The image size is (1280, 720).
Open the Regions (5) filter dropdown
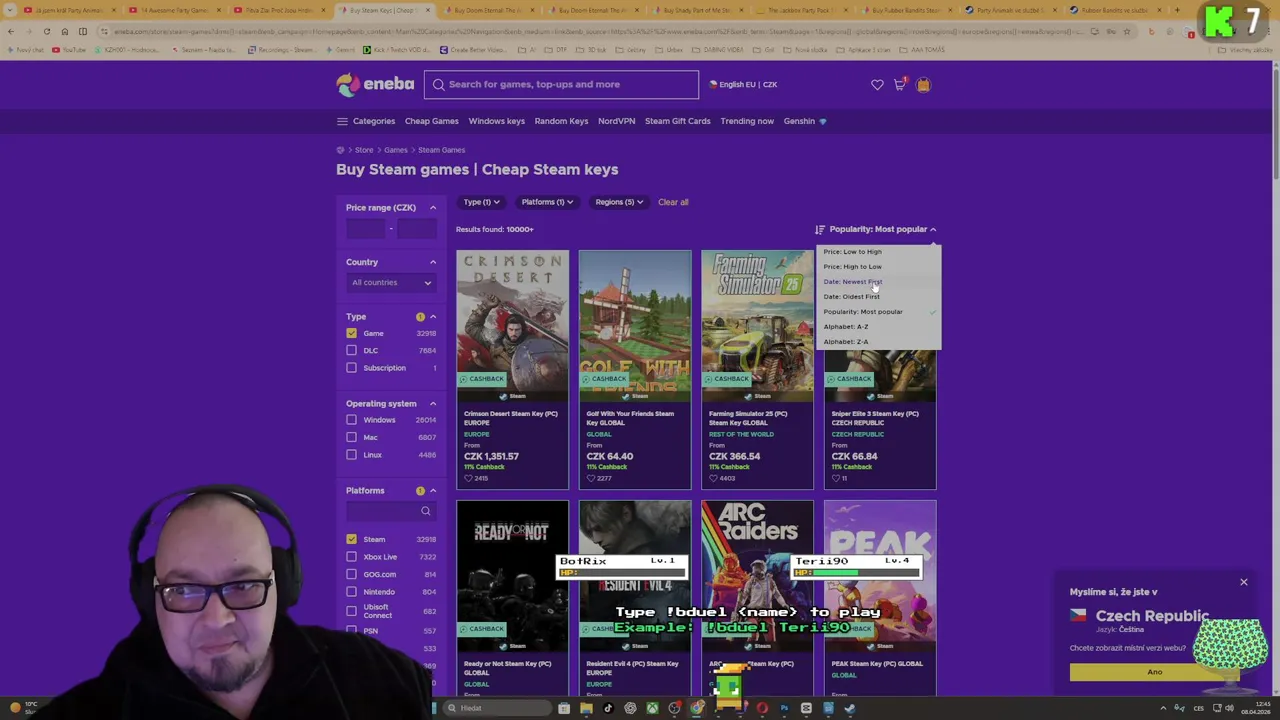pos(619,202)
